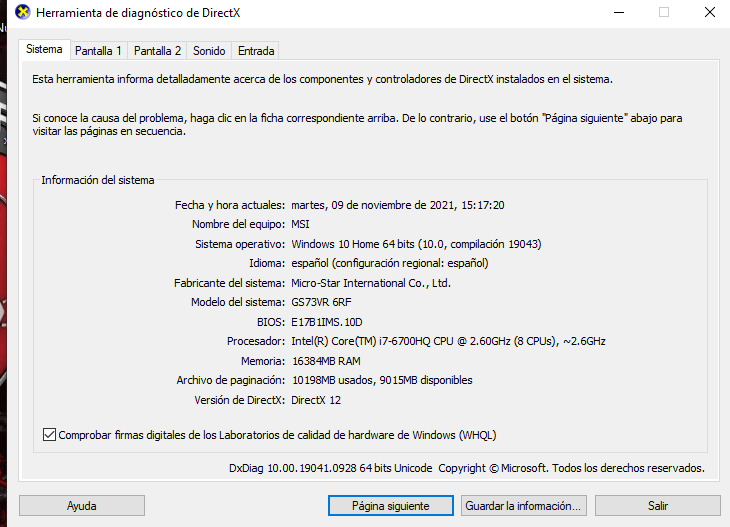The image size is (730, 527).
Task: Click the 'Nombre del equipo:' label
Action: pos(238,224)
